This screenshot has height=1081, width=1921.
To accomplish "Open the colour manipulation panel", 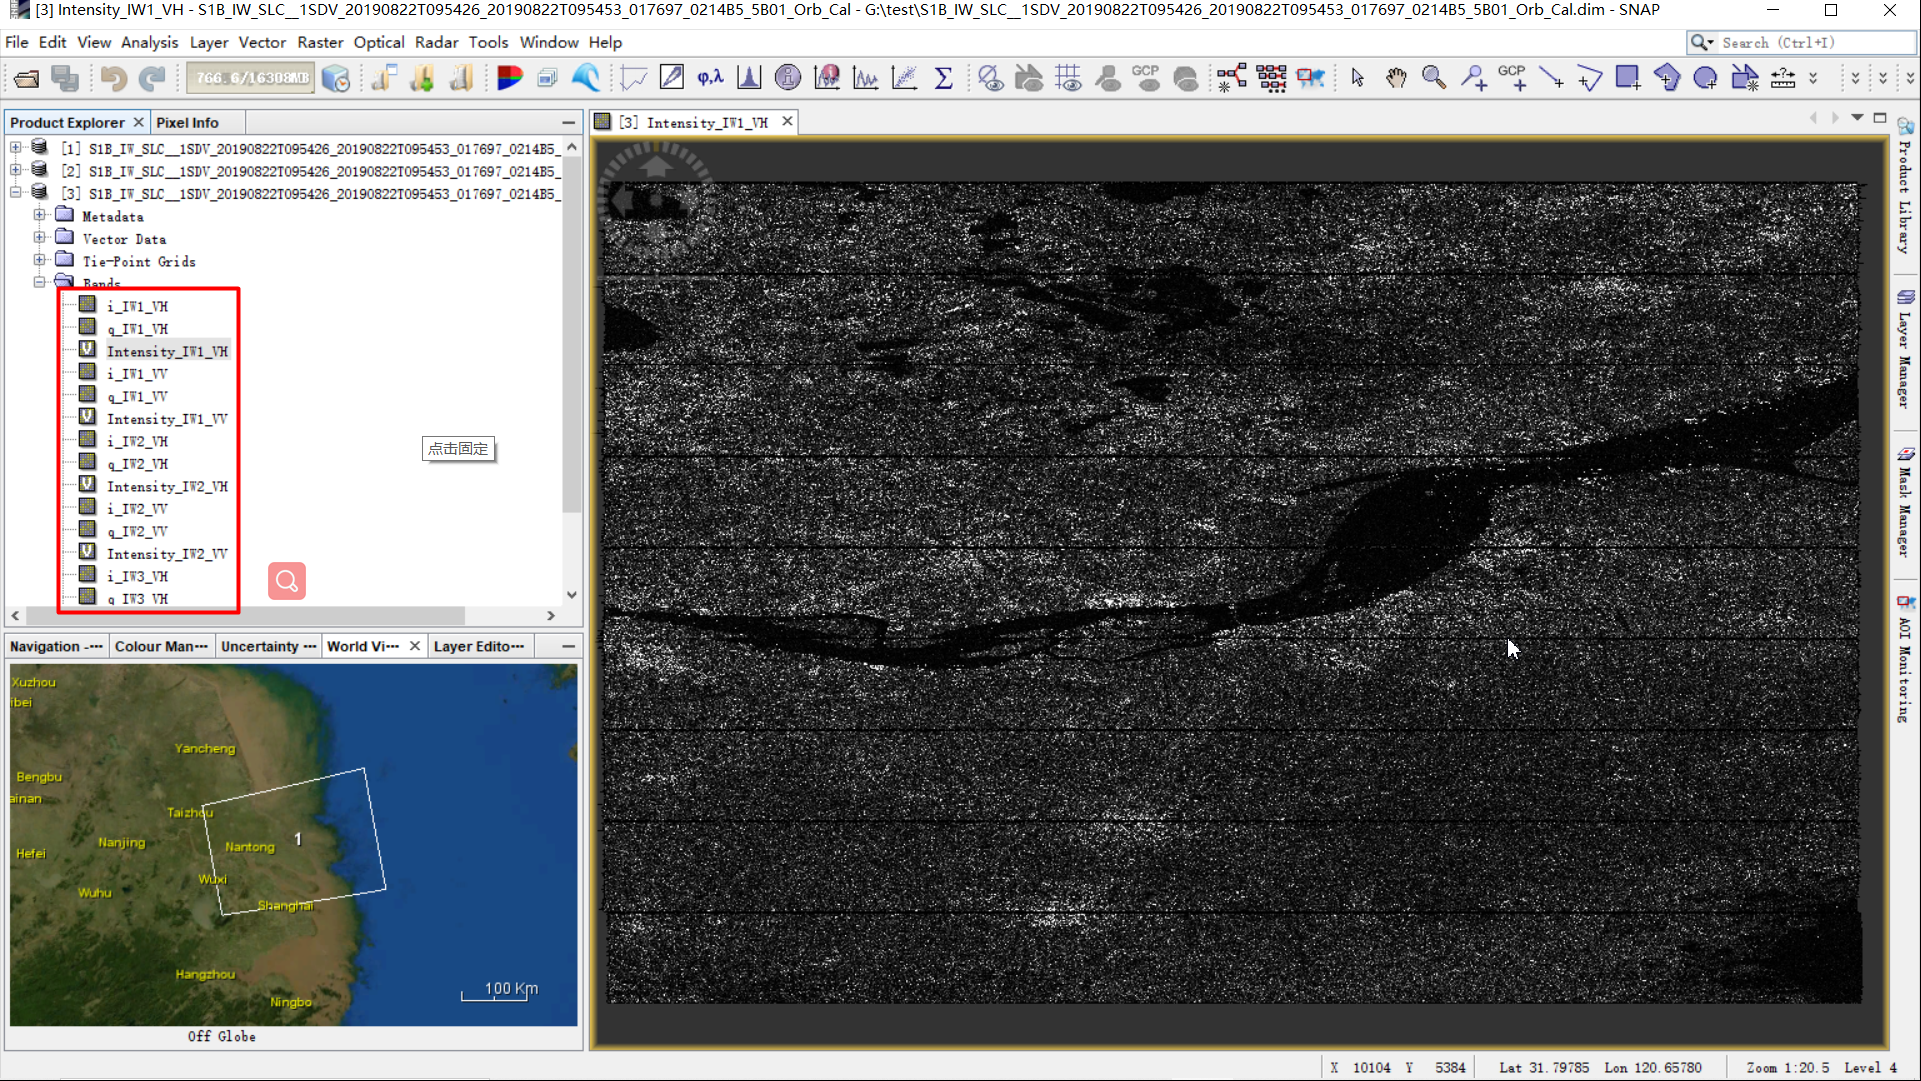I will click(160, 645).
